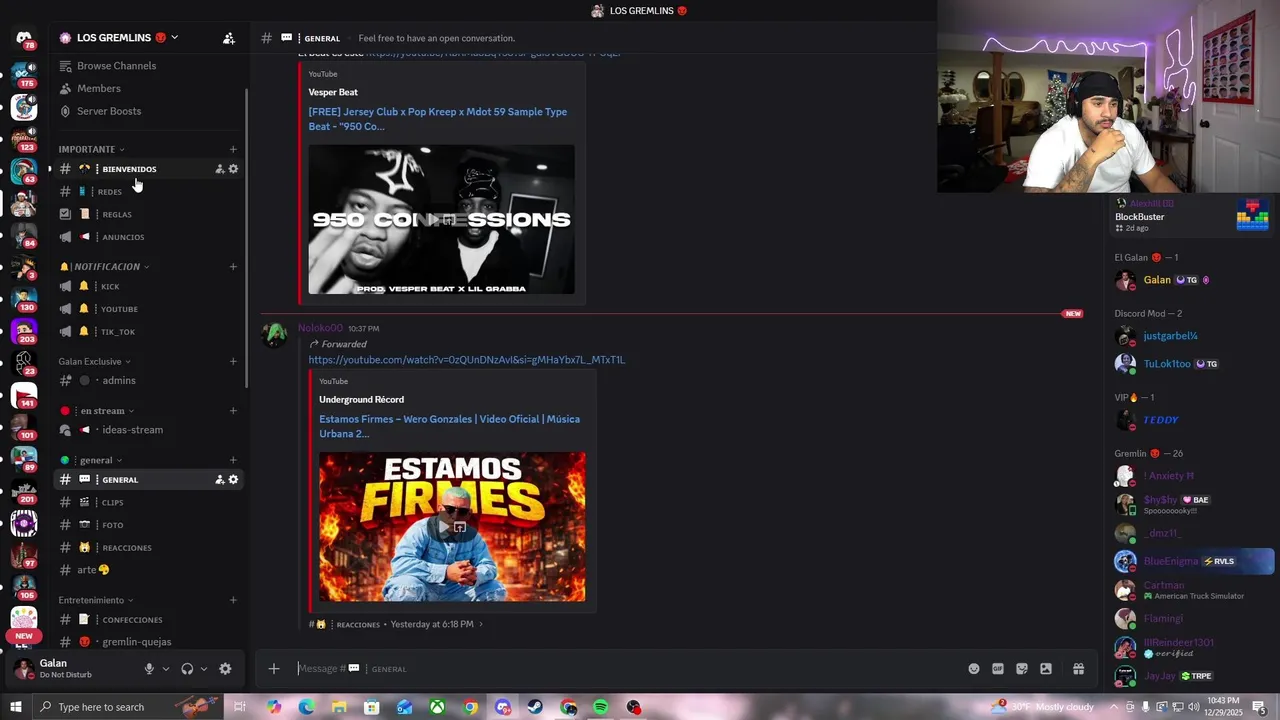
Task: Open Spotify from the taskbar
Action: click(601, 707)
